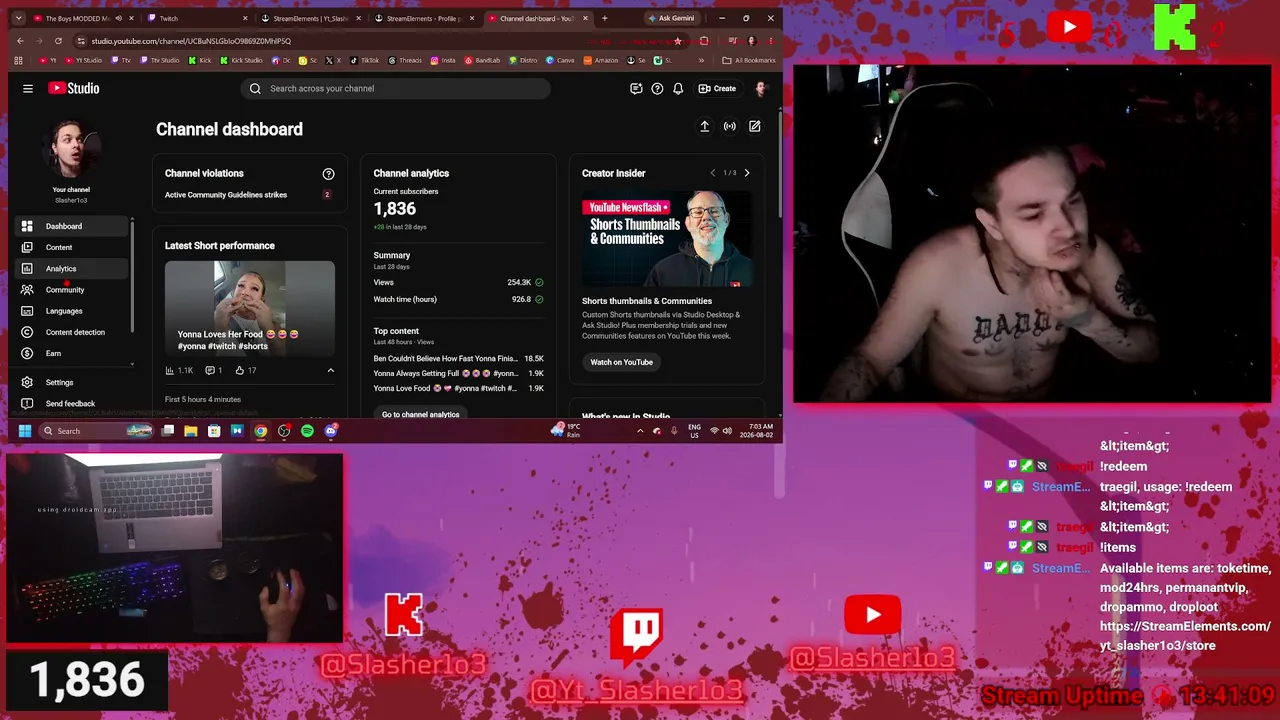Open Discord from the taskbar
Screen dimensions: 1280x720
[331, 431]
